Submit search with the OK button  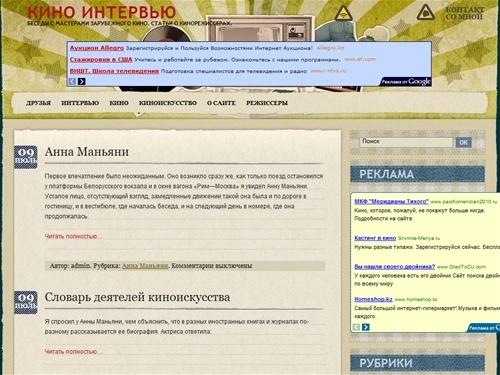(x=464, y=142)
